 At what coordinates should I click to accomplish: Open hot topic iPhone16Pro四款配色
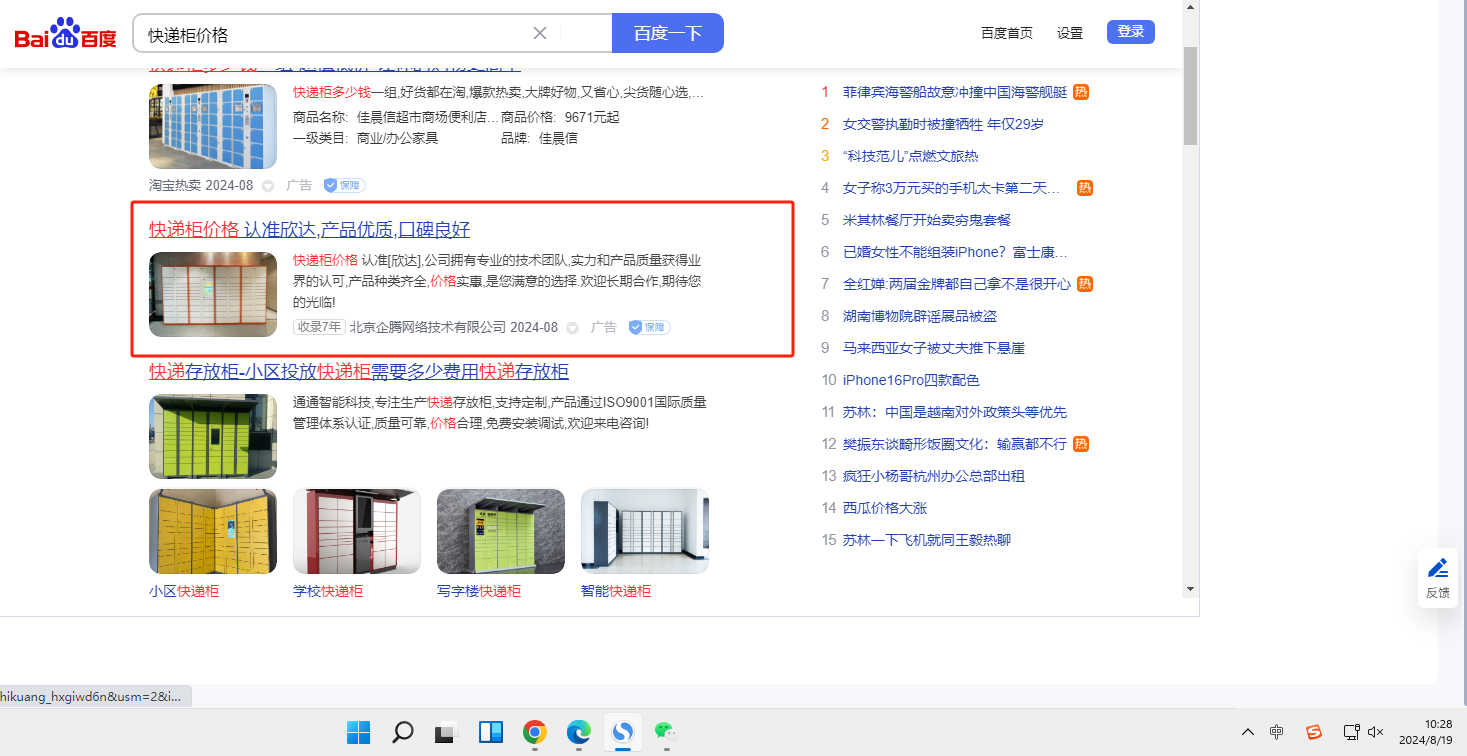click(x=911, y=380)
